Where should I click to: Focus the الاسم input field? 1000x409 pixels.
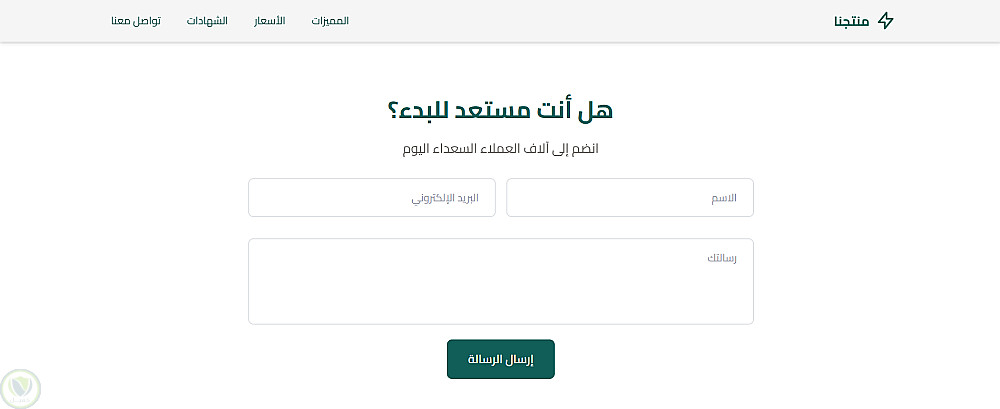click(630, 197)
